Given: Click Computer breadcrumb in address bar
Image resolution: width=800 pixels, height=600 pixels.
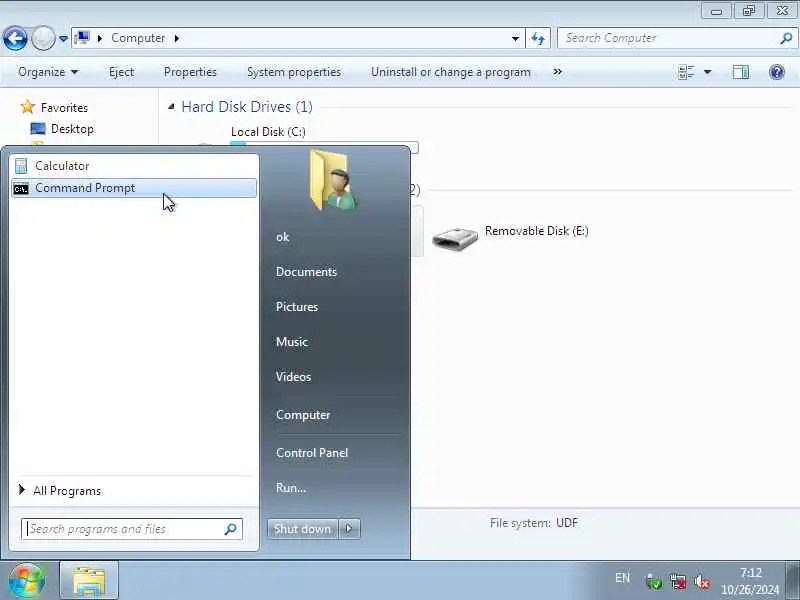Looking at the screenshot, I should 138,38.
